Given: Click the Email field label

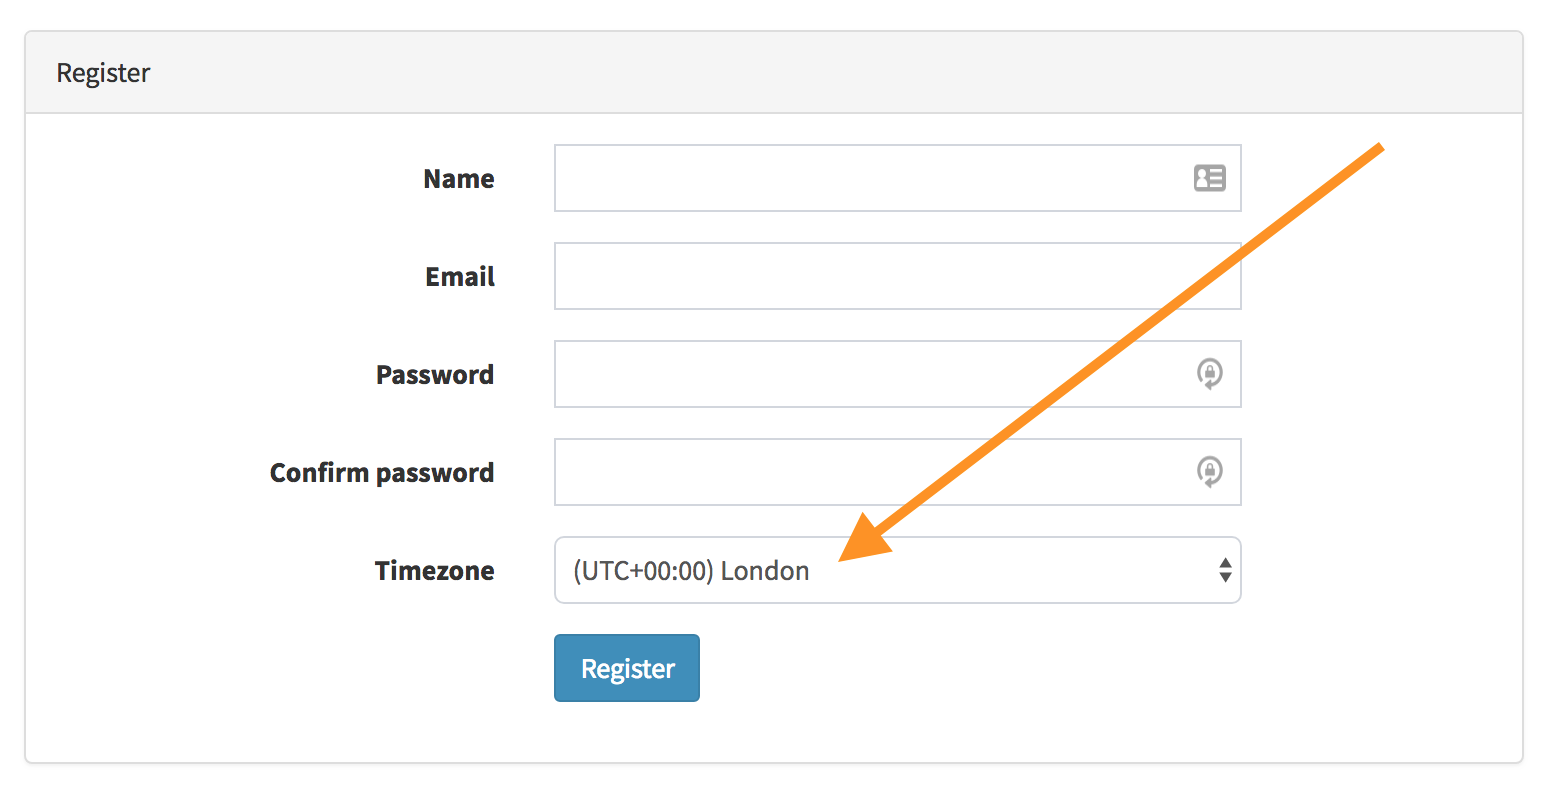Looking at the screenshot, I should coord(459,276).
